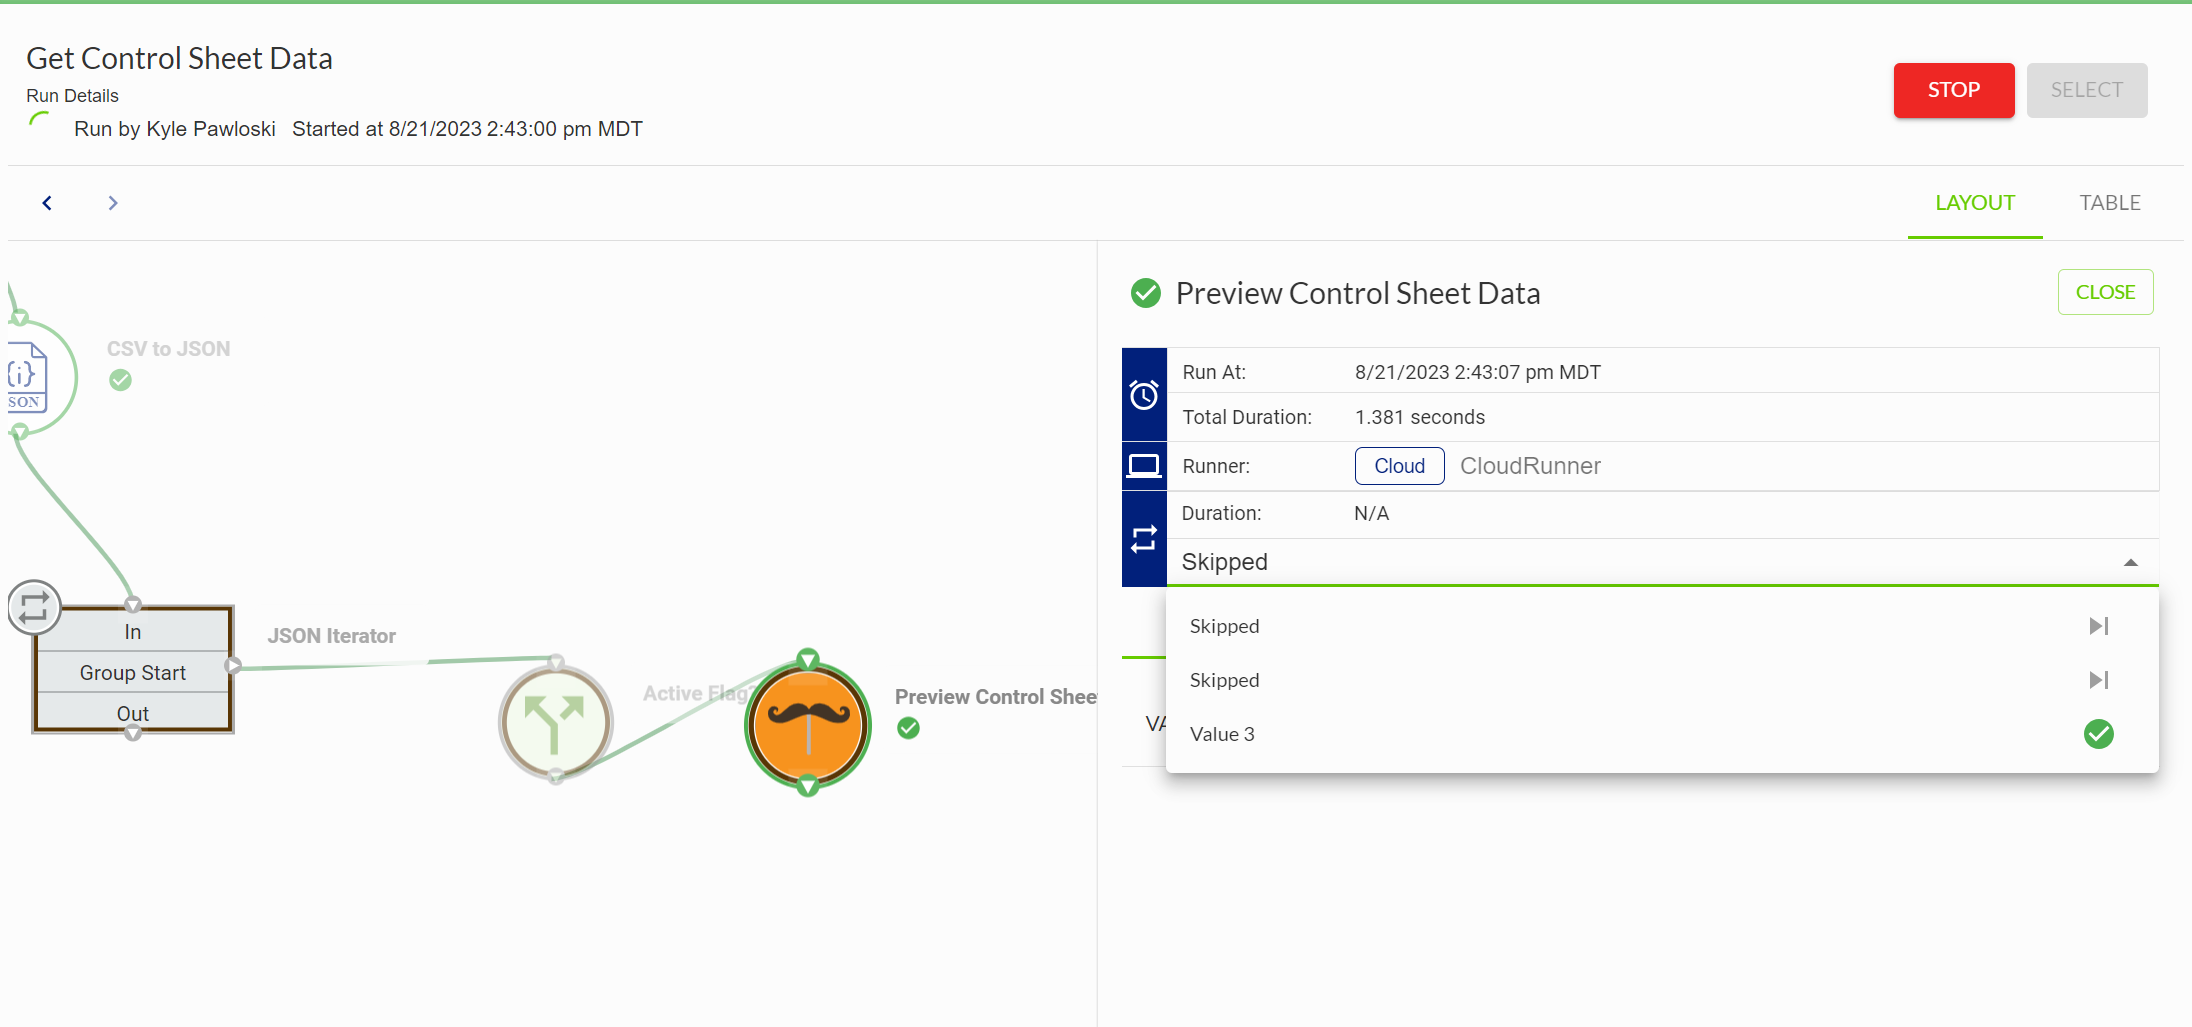
Task: Select Group Start inside the JSON Iterator block
Action: pos(132,672)
